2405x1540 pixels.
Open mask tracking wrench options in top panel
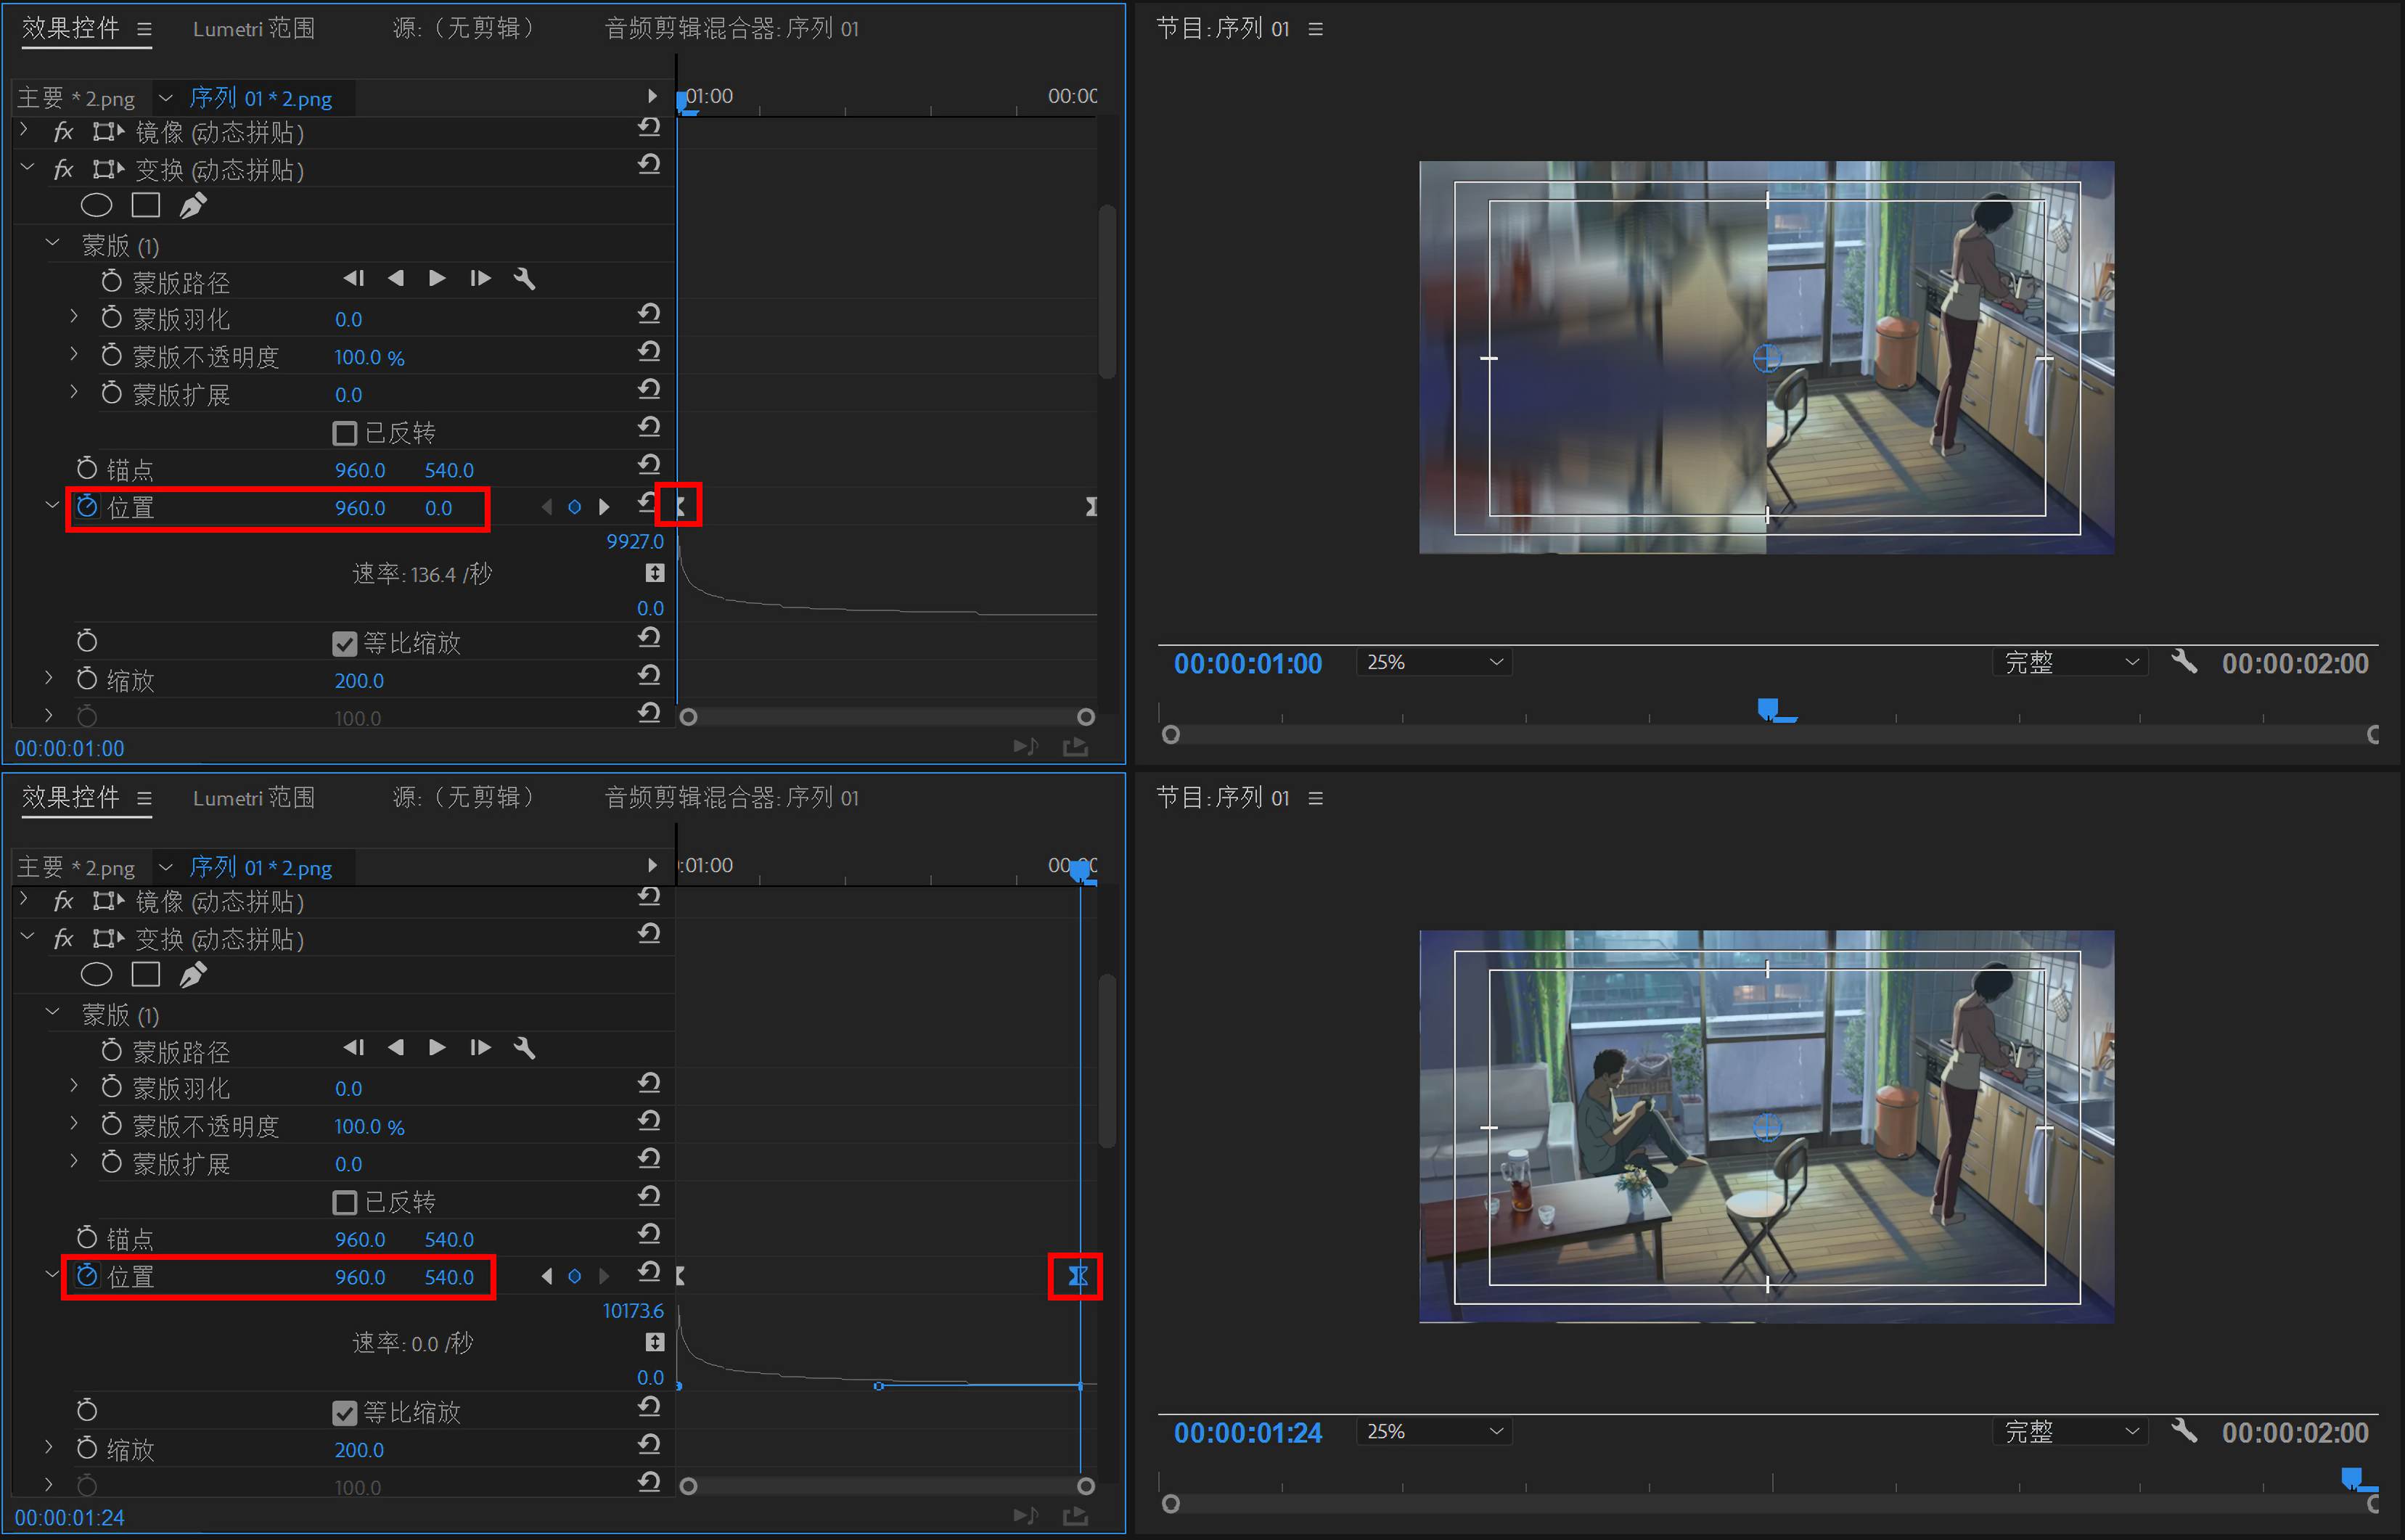524,279
